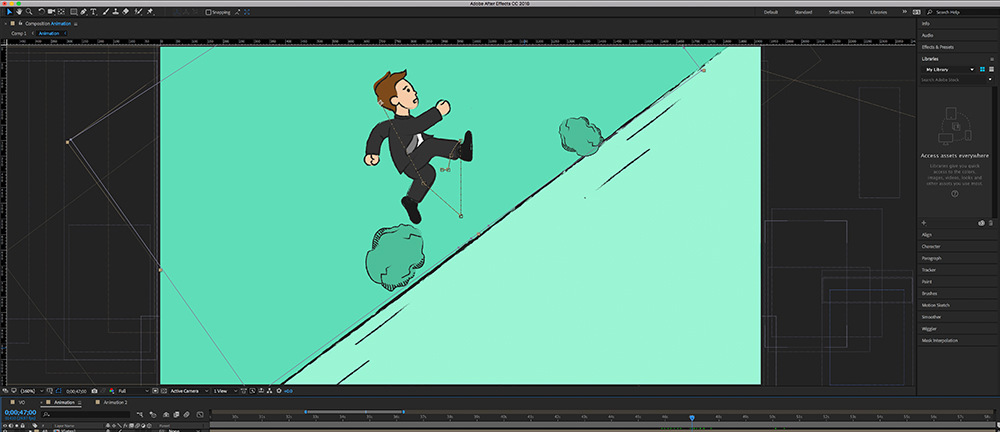Select the Horizontal Type tool
1000x432 pixels.
pyautogui.click(x=93, y=12)
